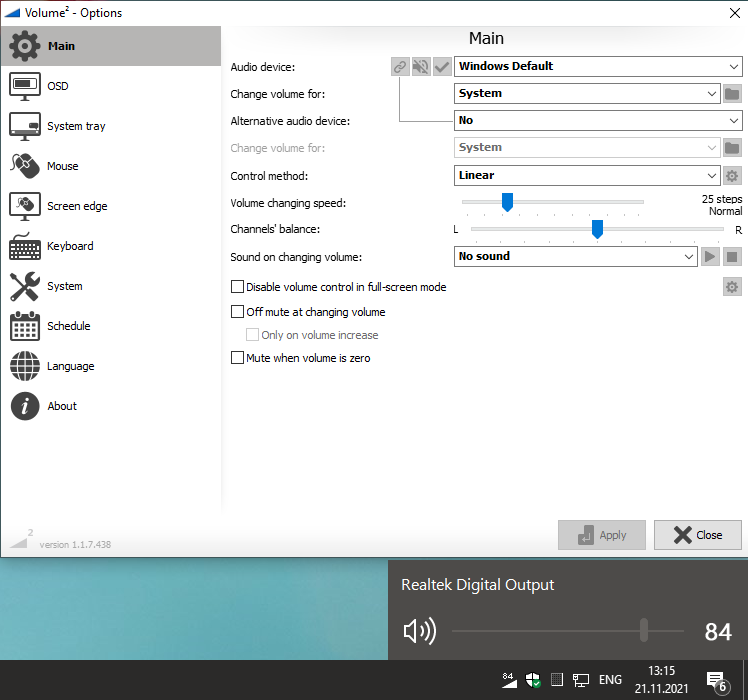Expand Sound on changing volume dropdown
Image resolution: width=748 pixels, height=700 pixels.
(575, 257)
